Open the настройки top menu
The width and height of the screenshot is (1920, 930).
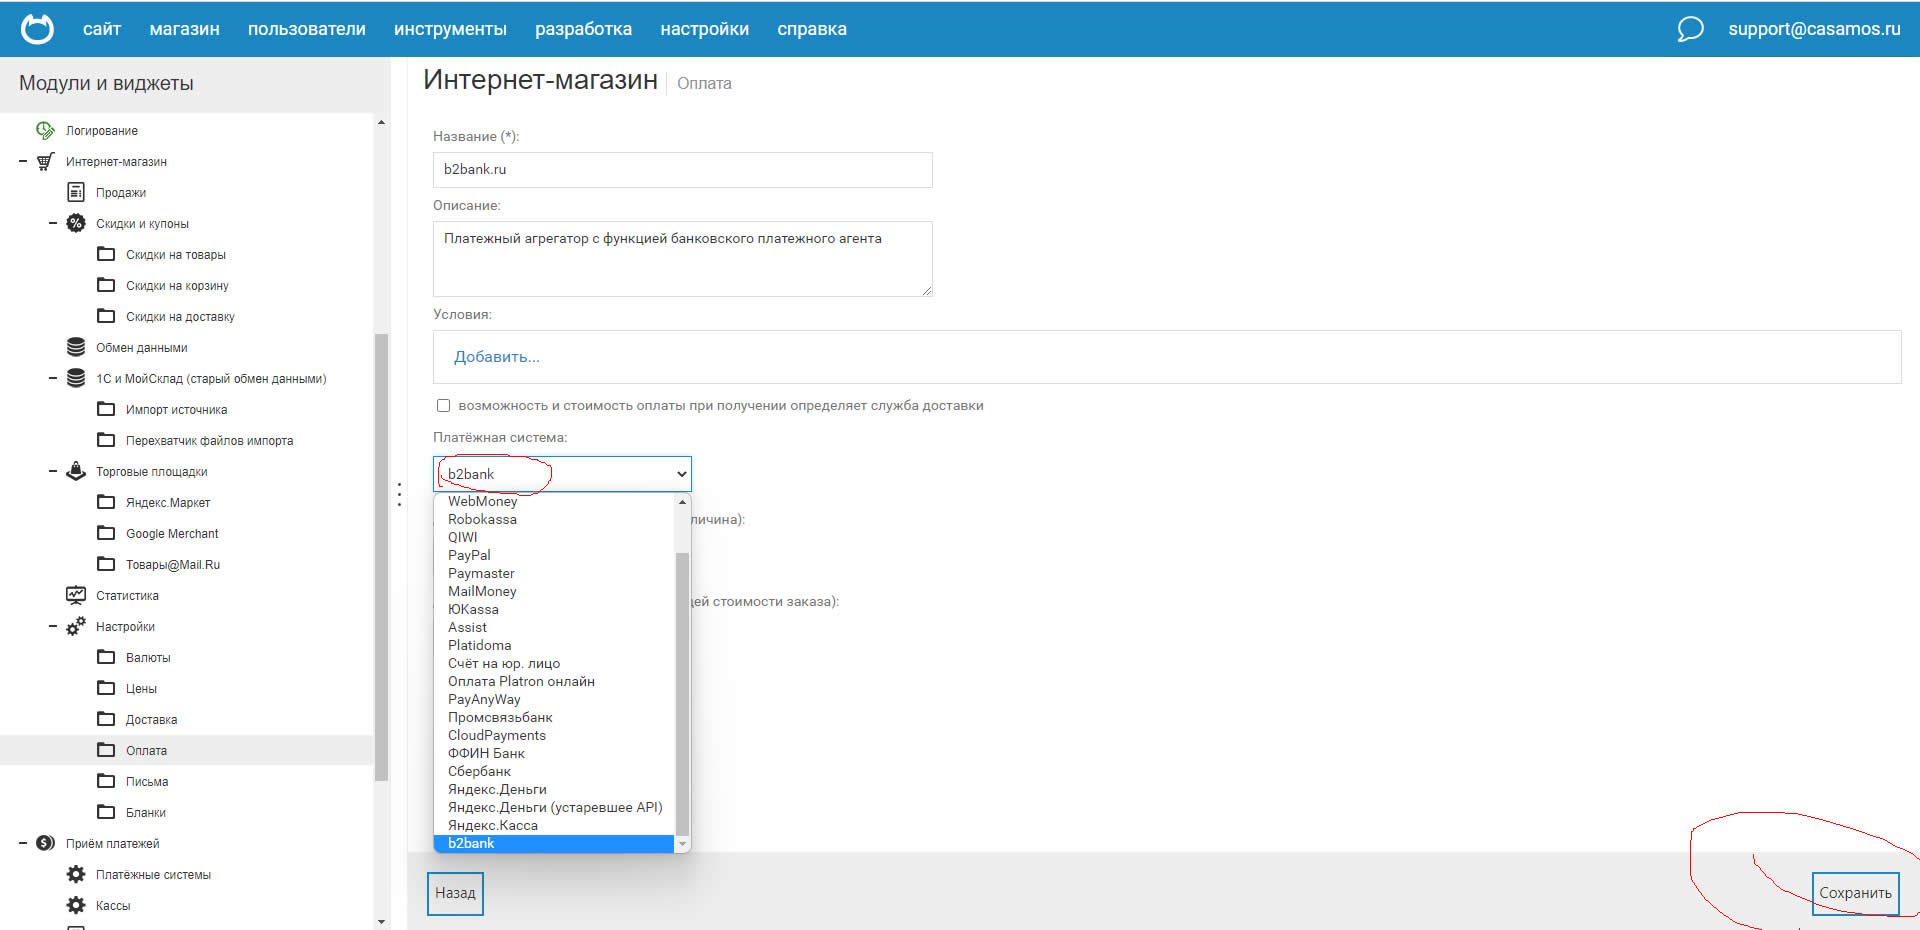tap(704, 29)
